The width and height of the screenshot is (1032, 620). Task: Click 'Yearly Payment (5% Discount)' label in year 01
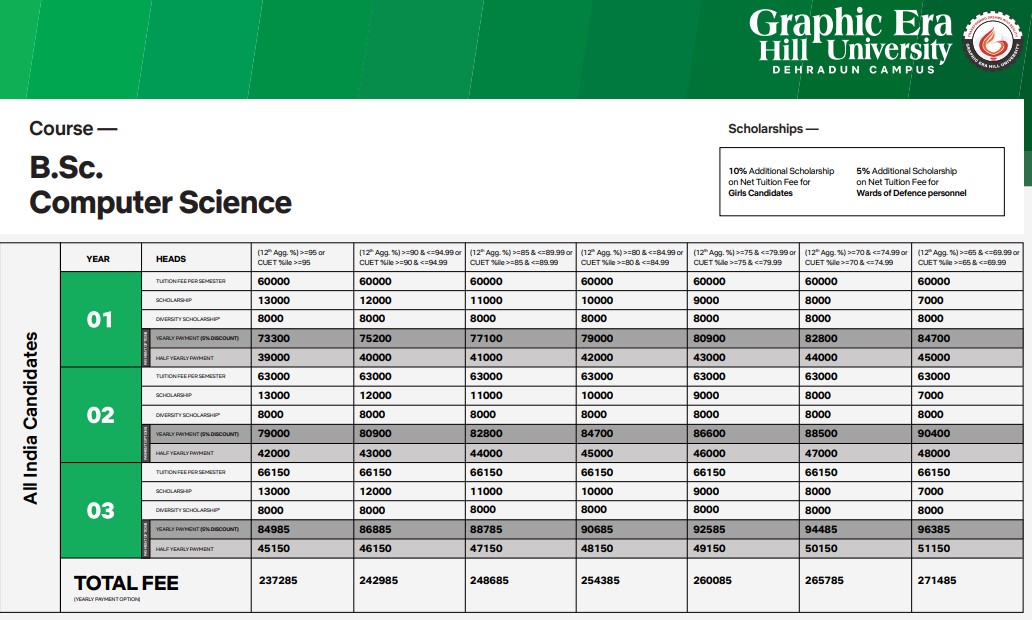(x=197, y=338)
